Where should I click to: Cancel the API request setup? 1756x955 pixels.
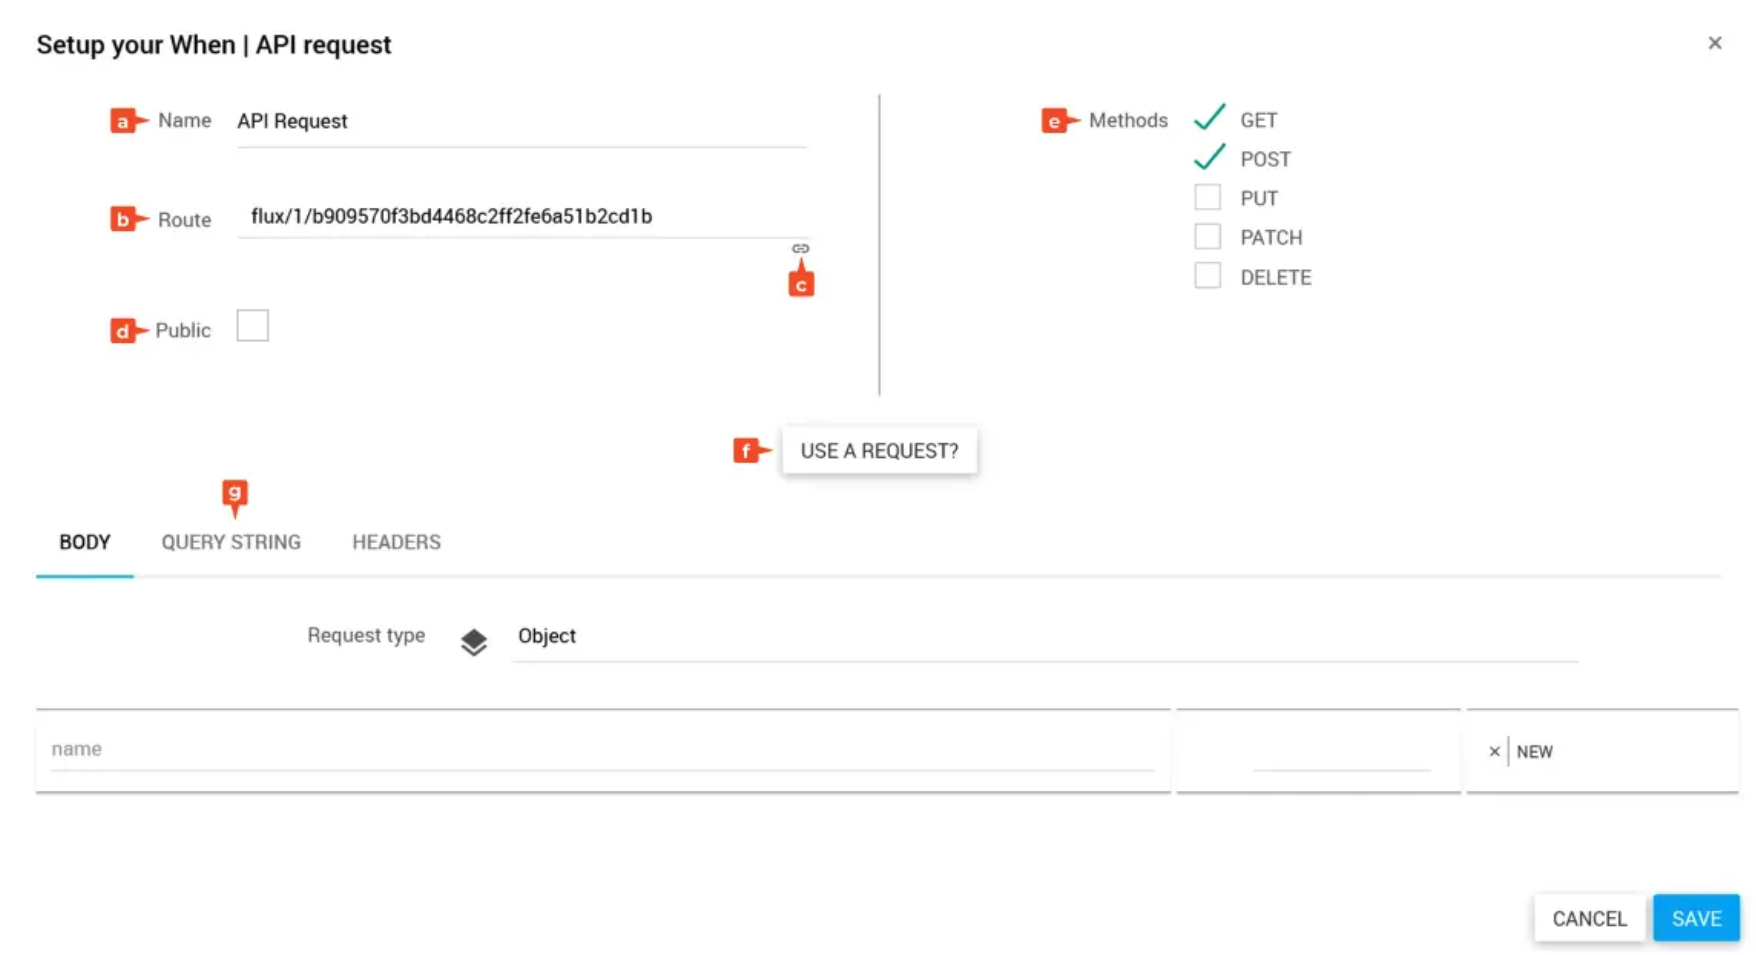coord(1589,918)
